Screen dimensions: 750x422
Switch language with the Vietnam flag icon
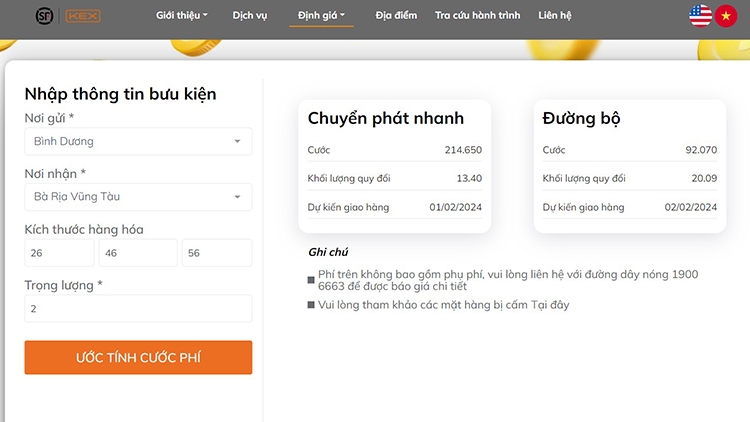coord(725,16)
